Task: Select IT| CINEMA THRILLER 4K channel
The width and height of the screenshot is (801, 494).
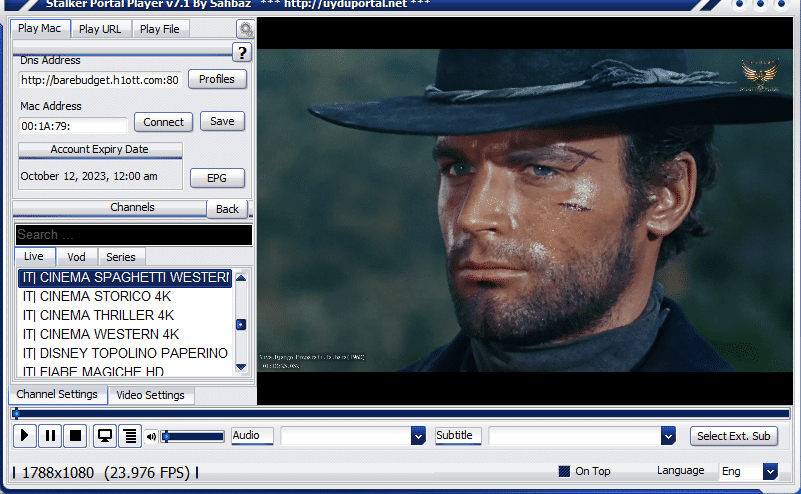Action: point(125,315)
